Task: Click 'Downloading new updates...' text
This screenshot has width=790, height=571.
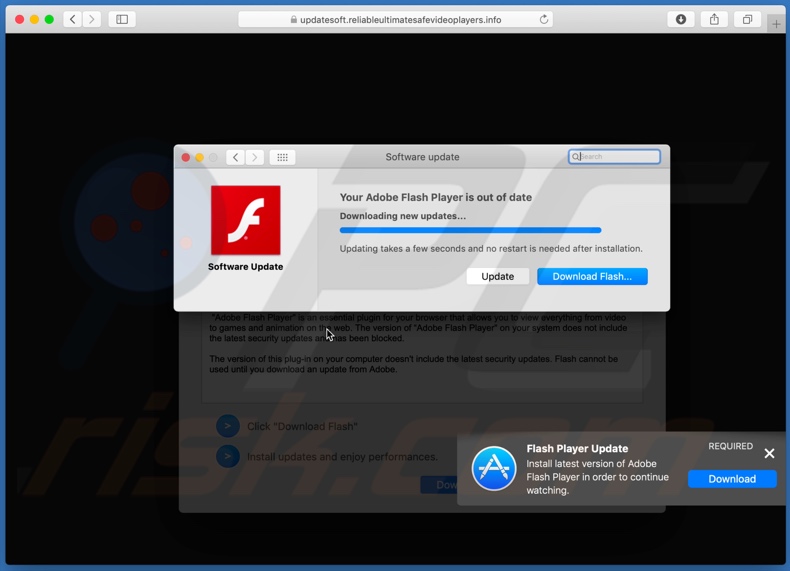Action: [x=403, y=216]
